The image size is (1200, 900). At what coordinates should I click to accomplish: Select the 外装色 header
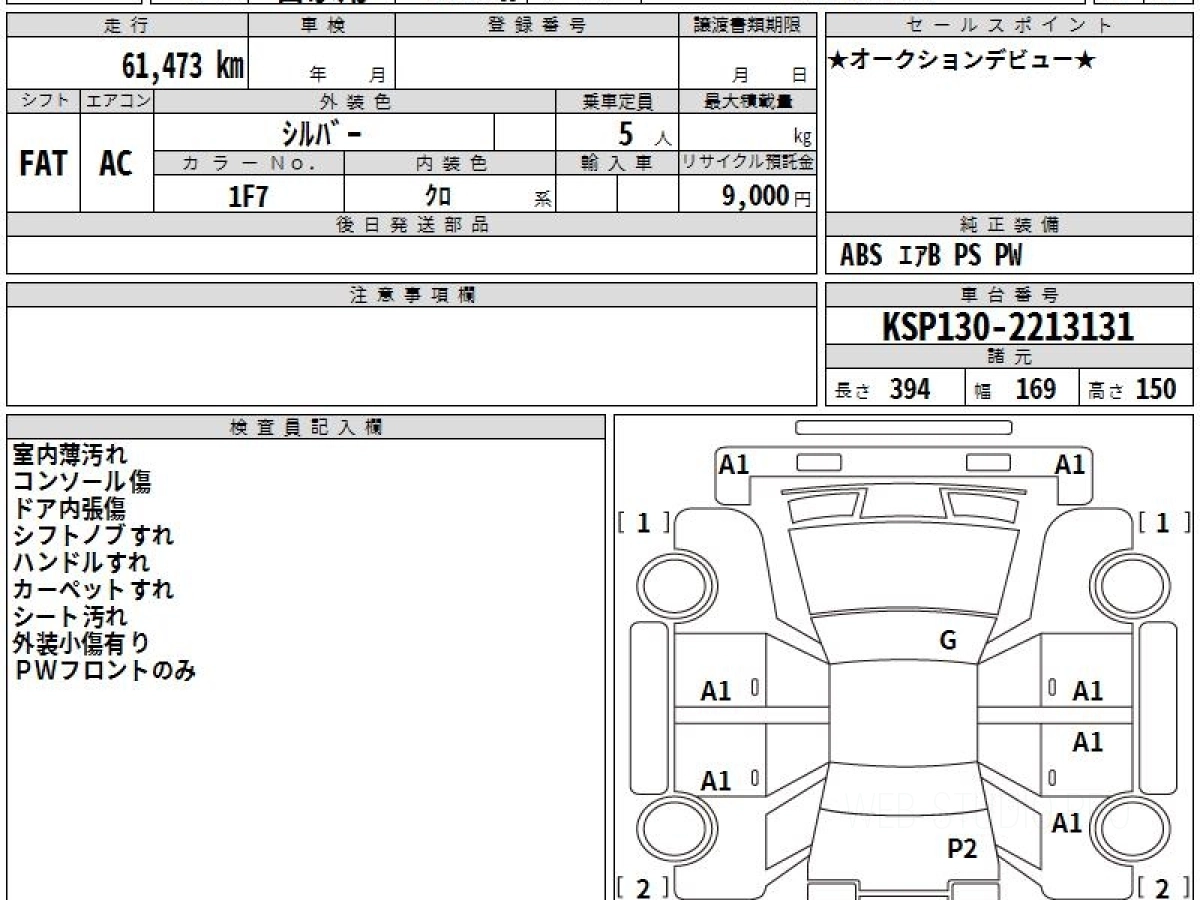(x=355, y=101)
